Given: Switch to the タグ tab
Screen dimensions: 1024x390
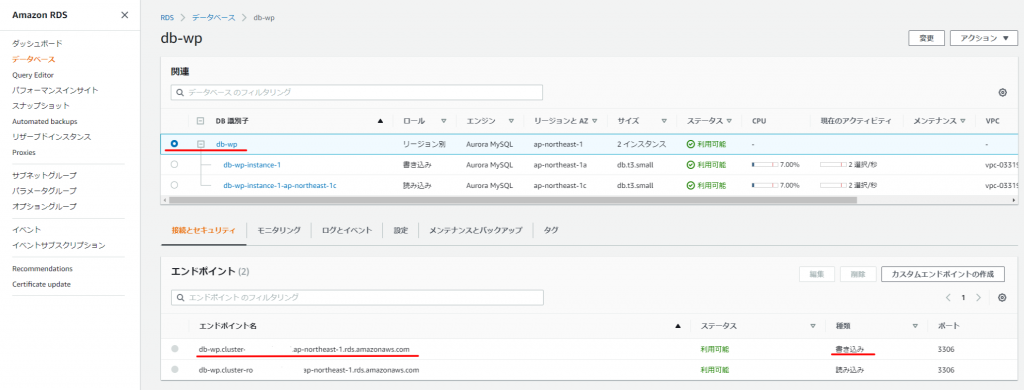Looking at the screenshot, I should click(551, 230).
